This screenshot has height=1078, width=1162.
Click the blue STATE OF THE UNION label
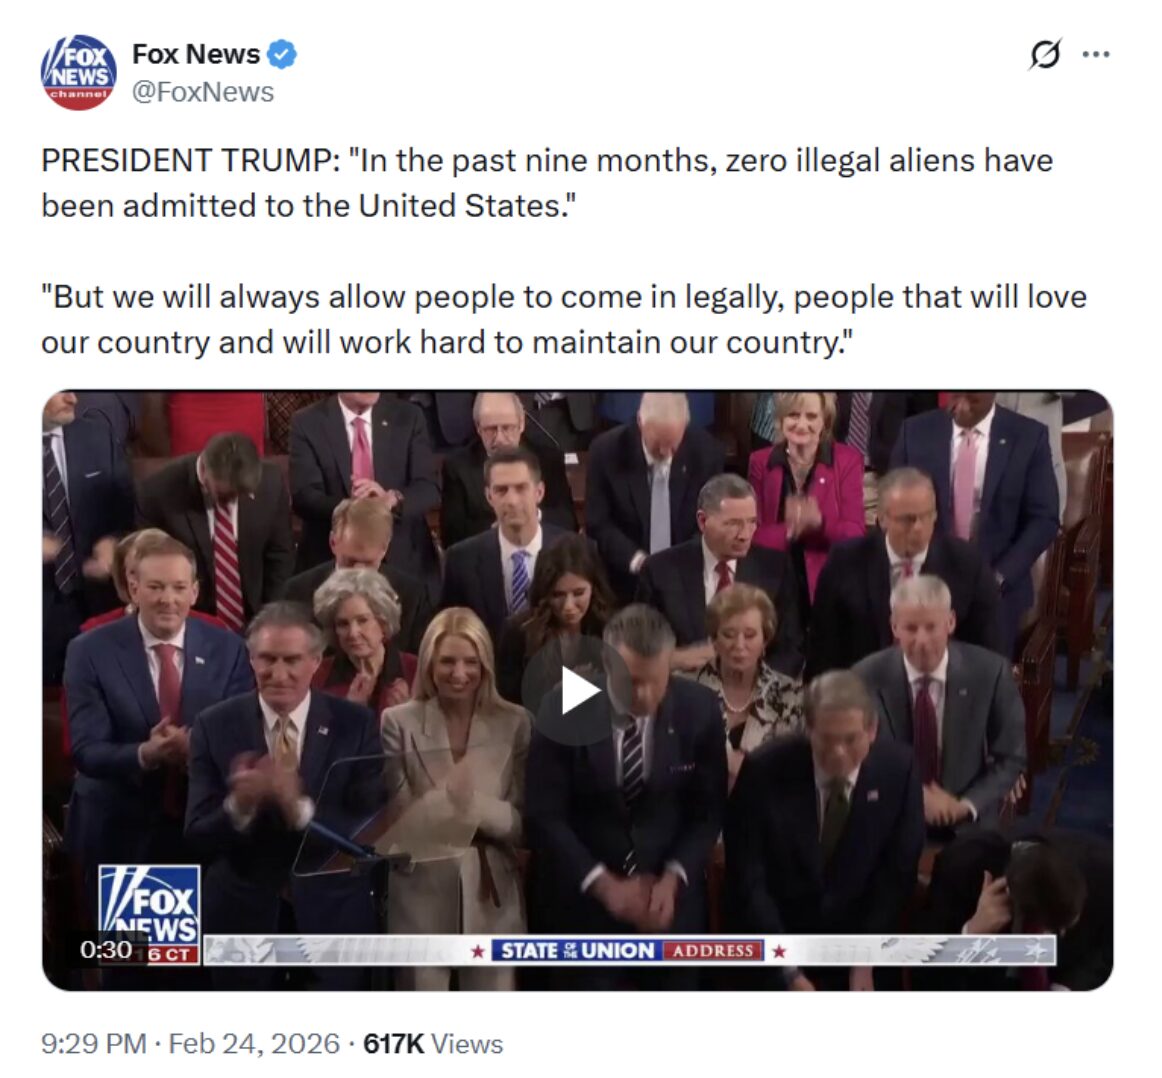click(577, 951)
